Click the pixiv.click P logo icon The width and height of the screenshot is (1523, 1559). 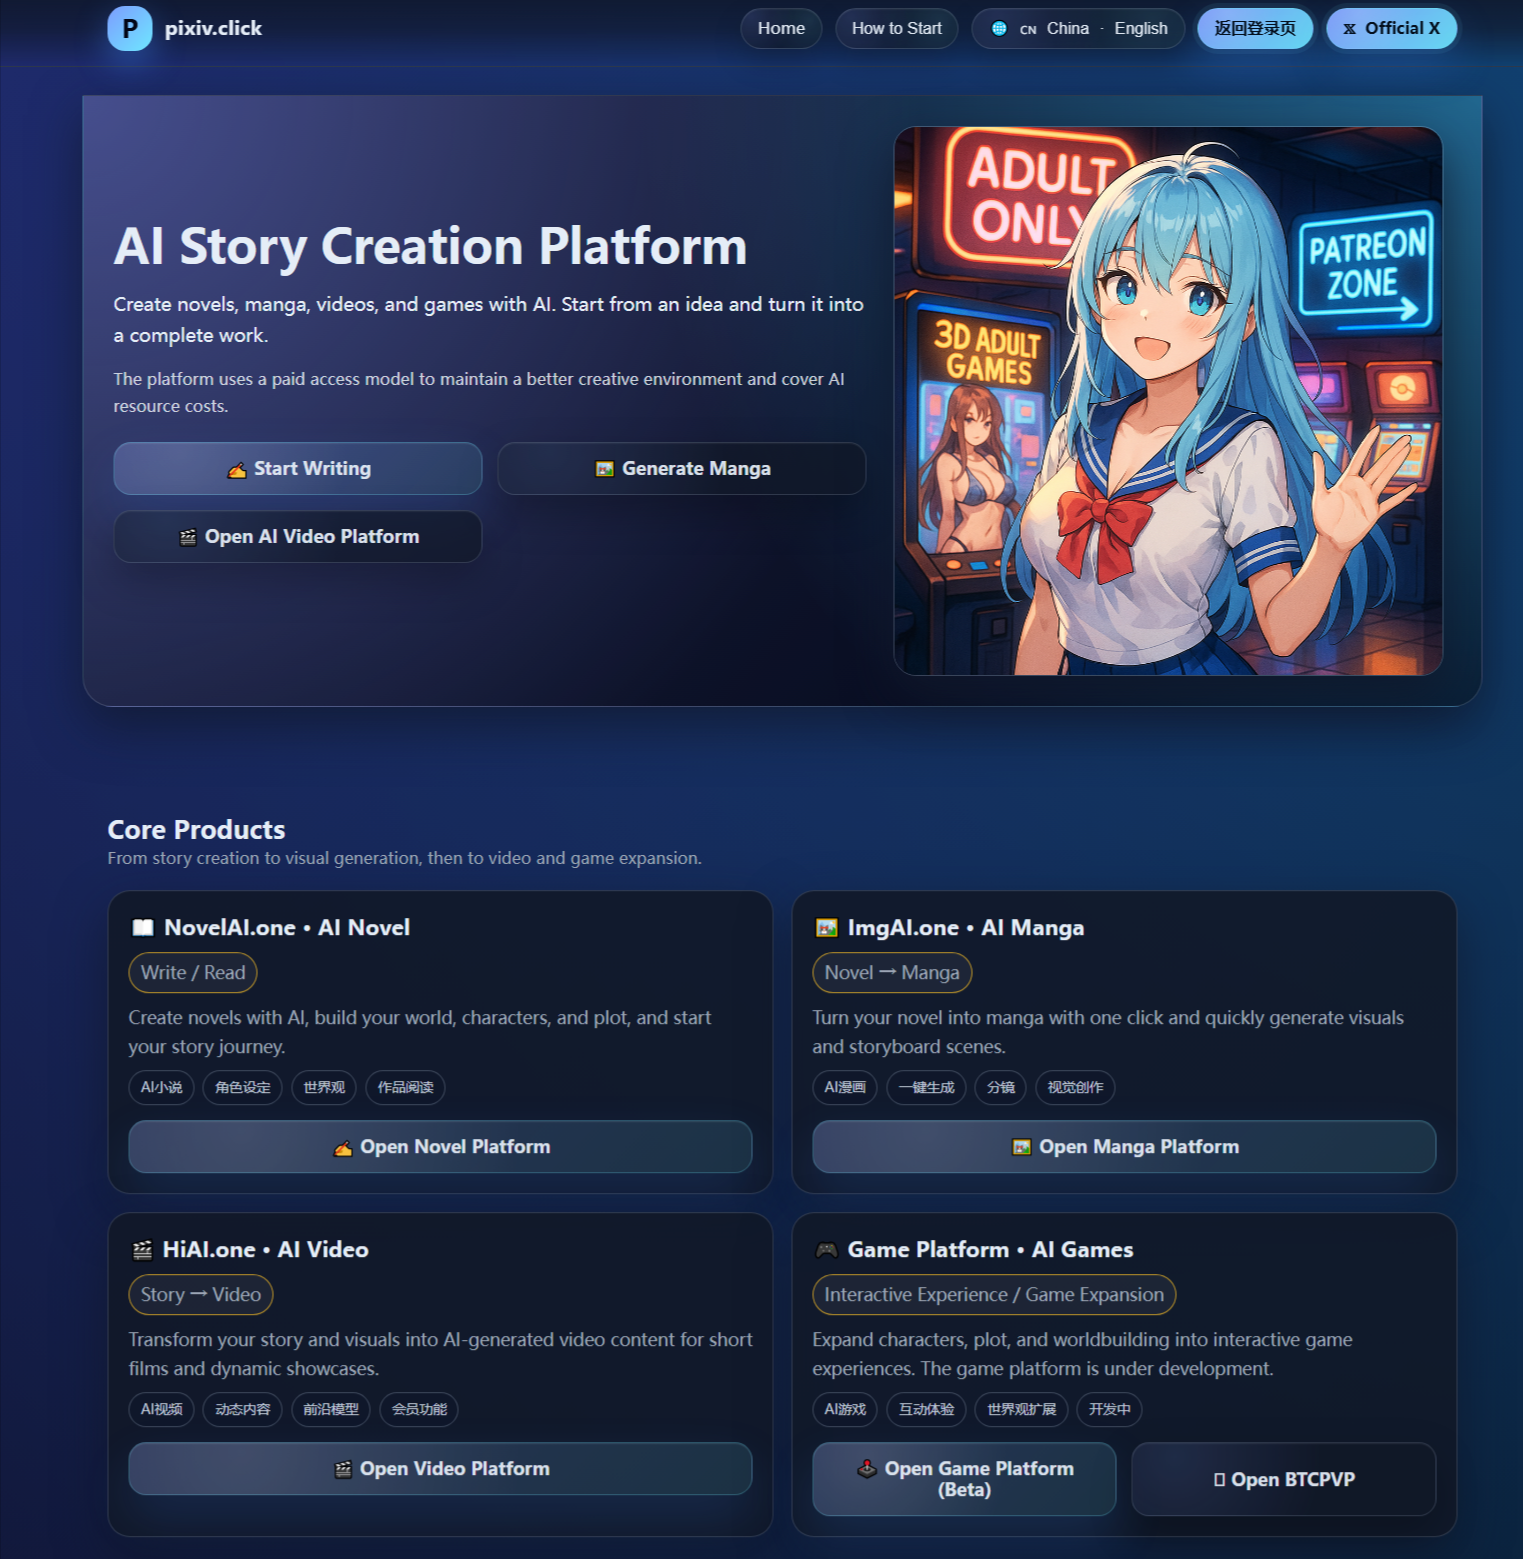click(130, 29)
